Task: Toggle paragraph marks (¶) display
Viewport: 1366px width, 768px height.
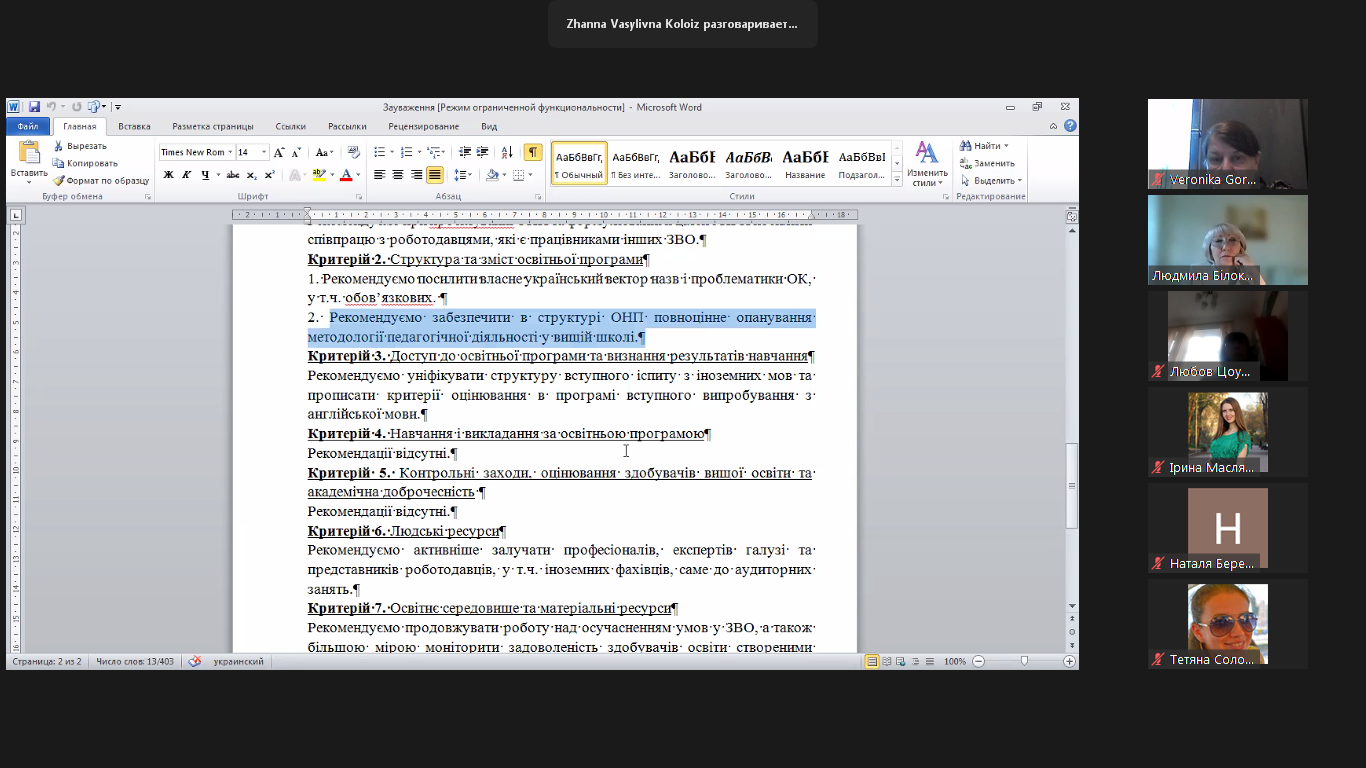Action: pos(533,152)
